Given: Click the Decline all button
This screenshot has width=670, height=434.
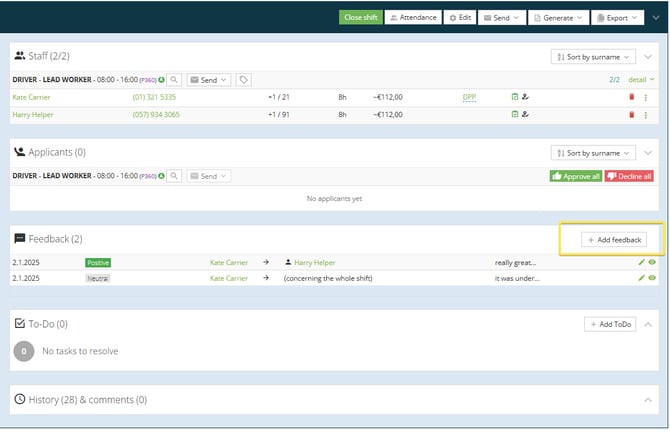Looking at the screenshot, I should (x=629, y=176).
